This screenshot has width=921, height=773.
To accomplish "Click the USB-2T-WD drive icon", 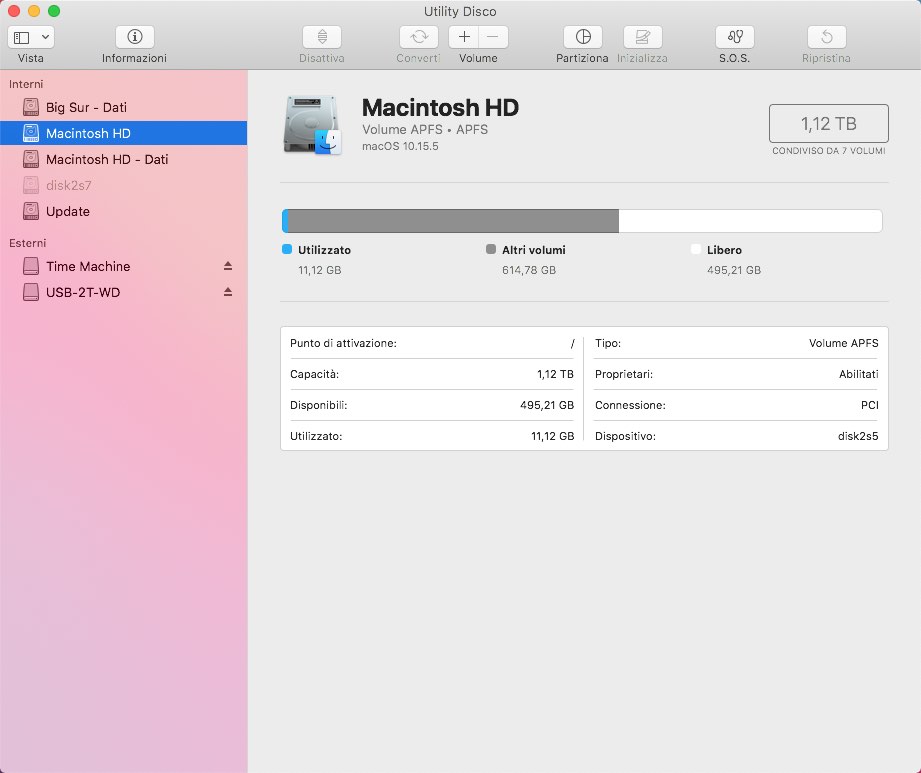I will (31, 292).
